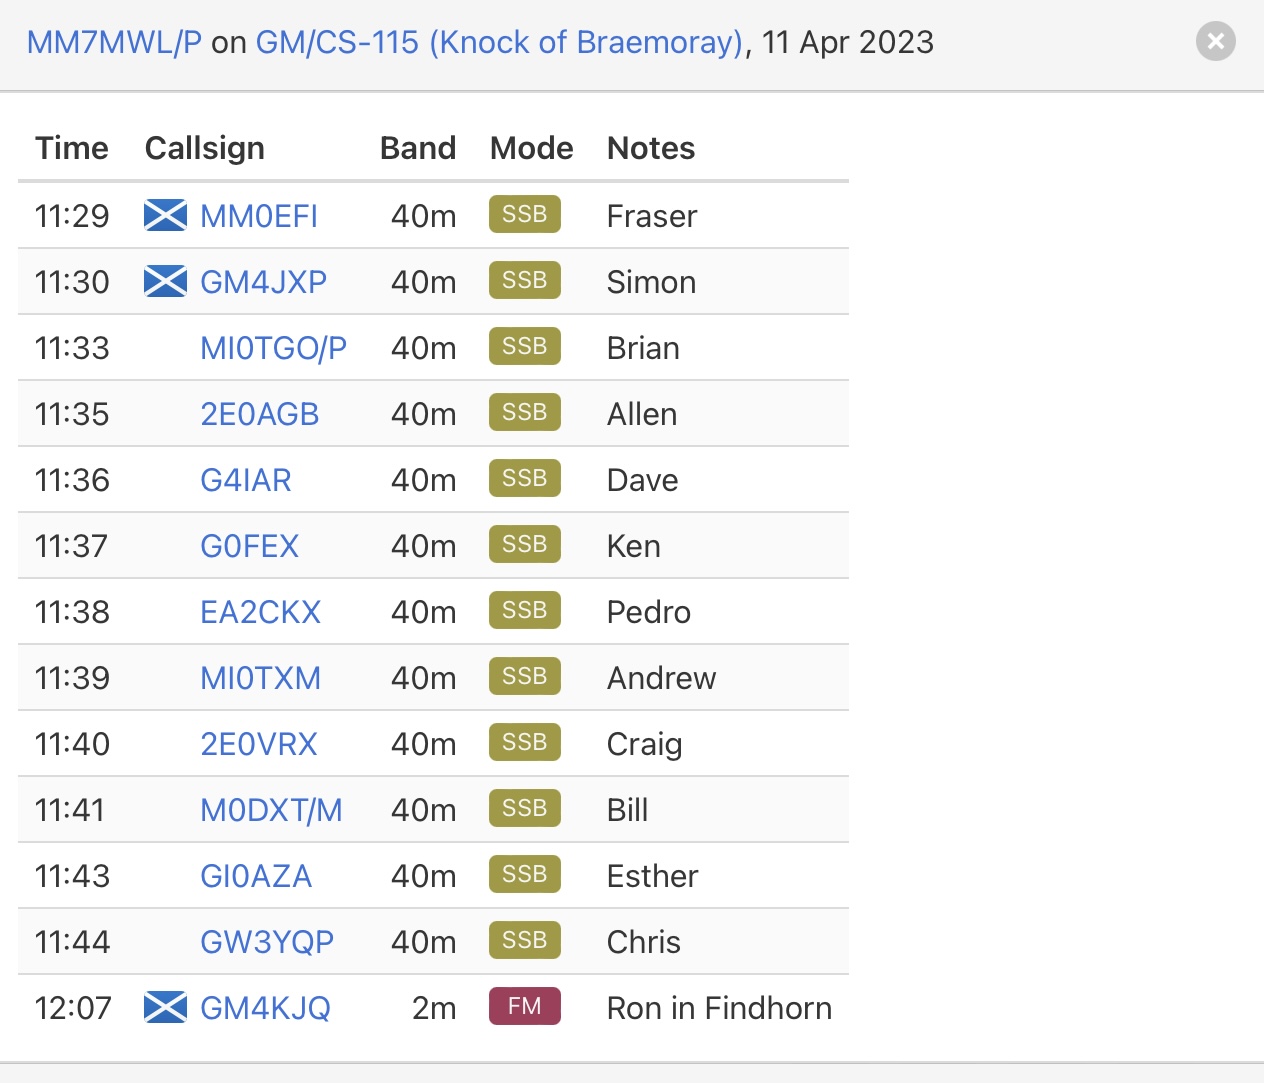The image size is (1264, 1083).
Task: Open callsign MI0TGO/P link
Action: click(x=273, y=348)
